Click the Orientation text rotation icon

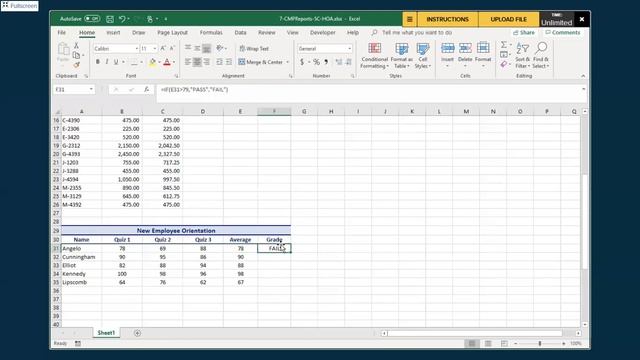[220, 49]
